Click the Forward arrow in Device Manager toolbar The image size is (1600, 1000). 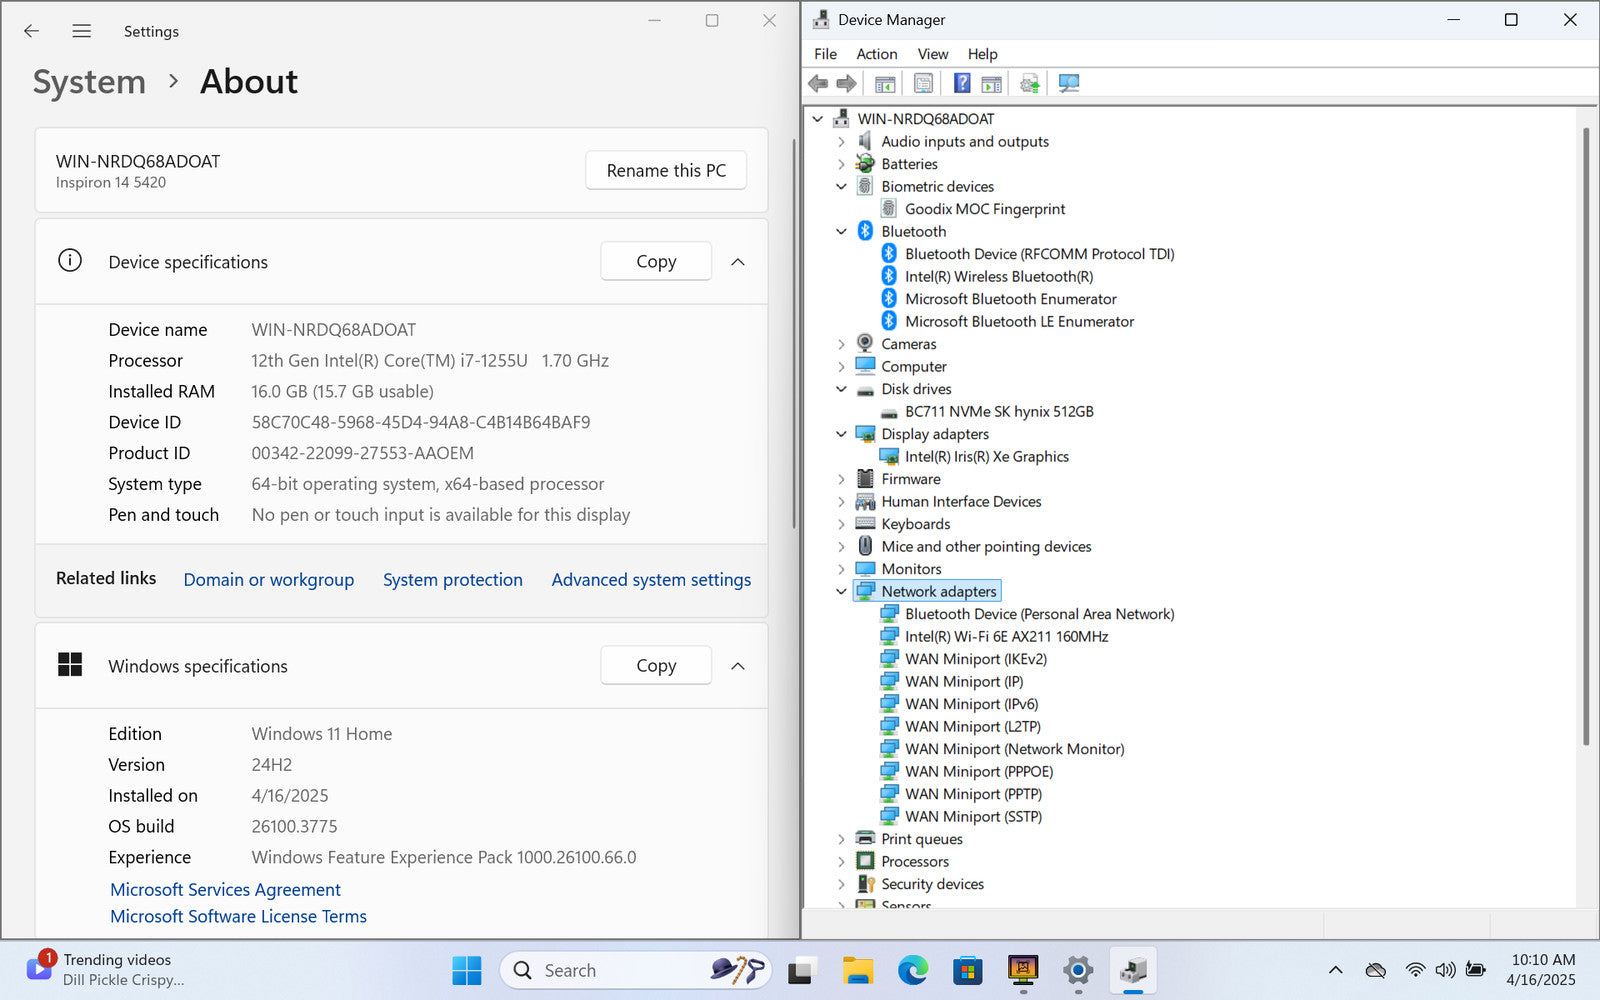[846, 83]
